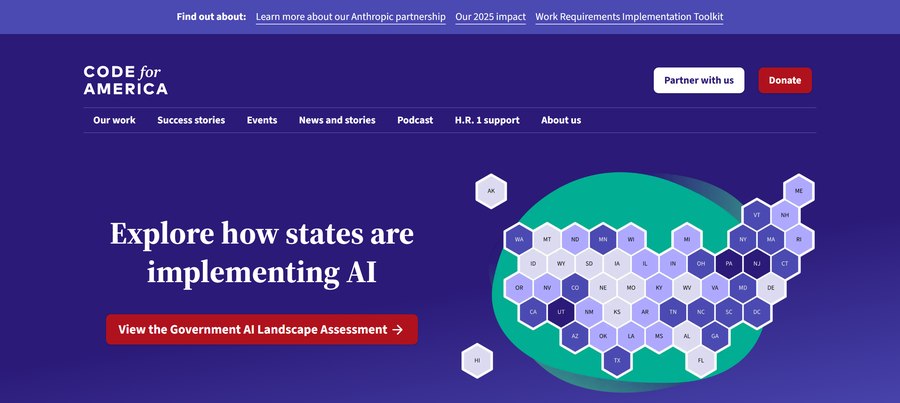Open the Events page
Image resolution: width=900 pixels, height=403 pixels.
[x=262, y=120]
